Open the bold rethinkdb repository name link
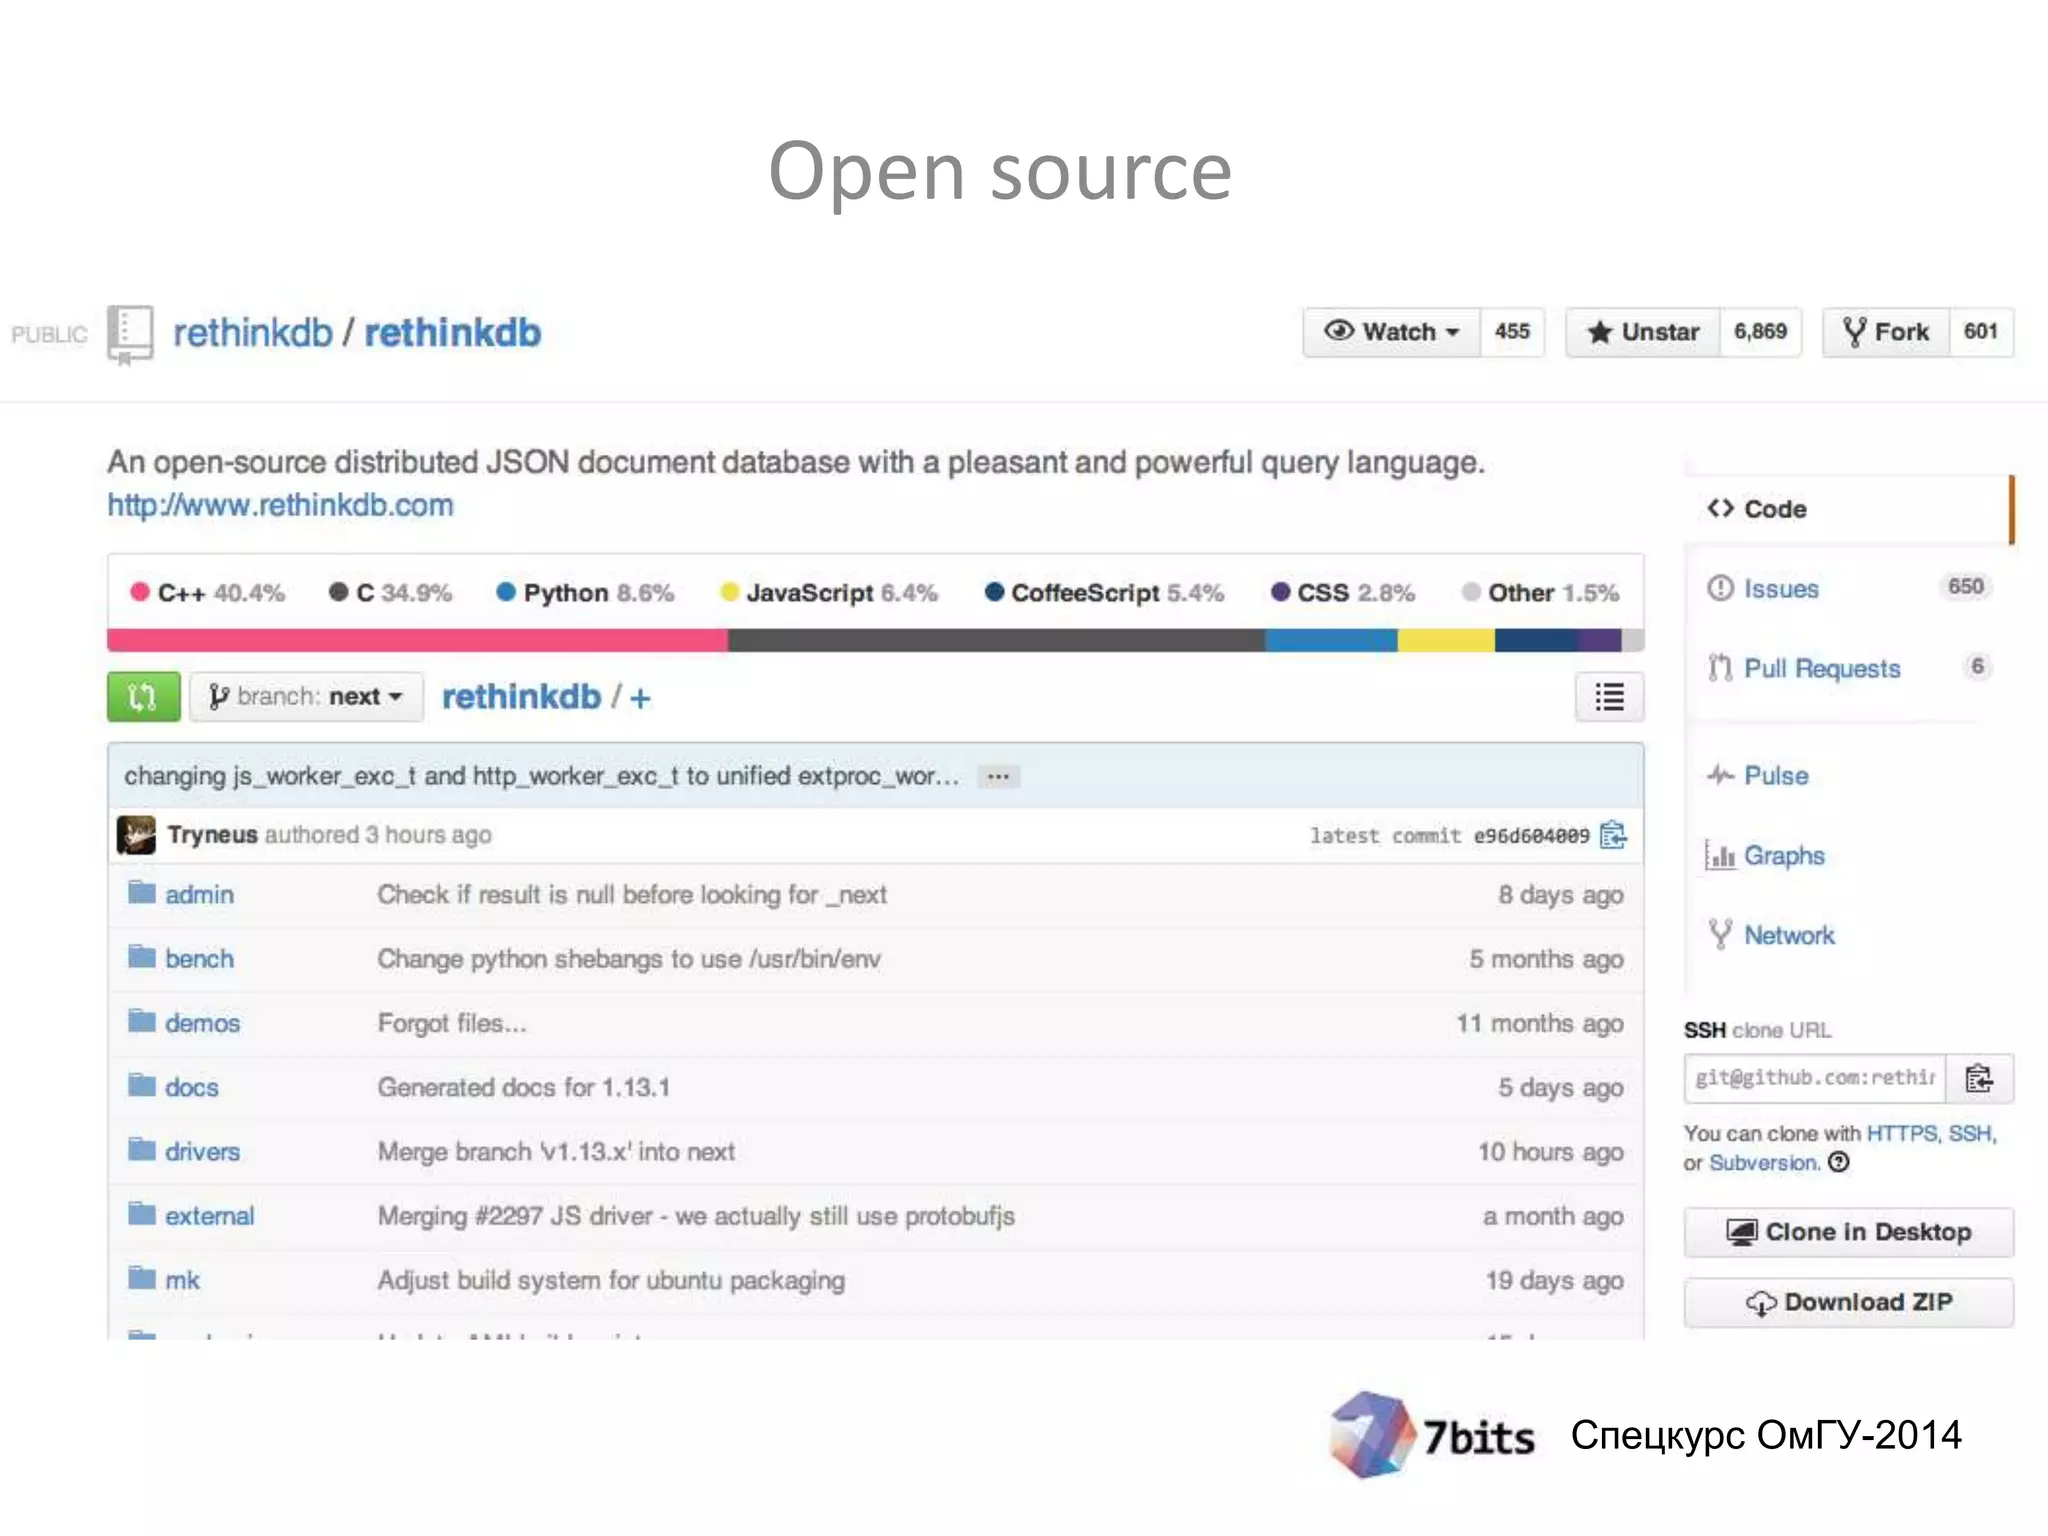2048x1536 pixels. pos(452,333)
